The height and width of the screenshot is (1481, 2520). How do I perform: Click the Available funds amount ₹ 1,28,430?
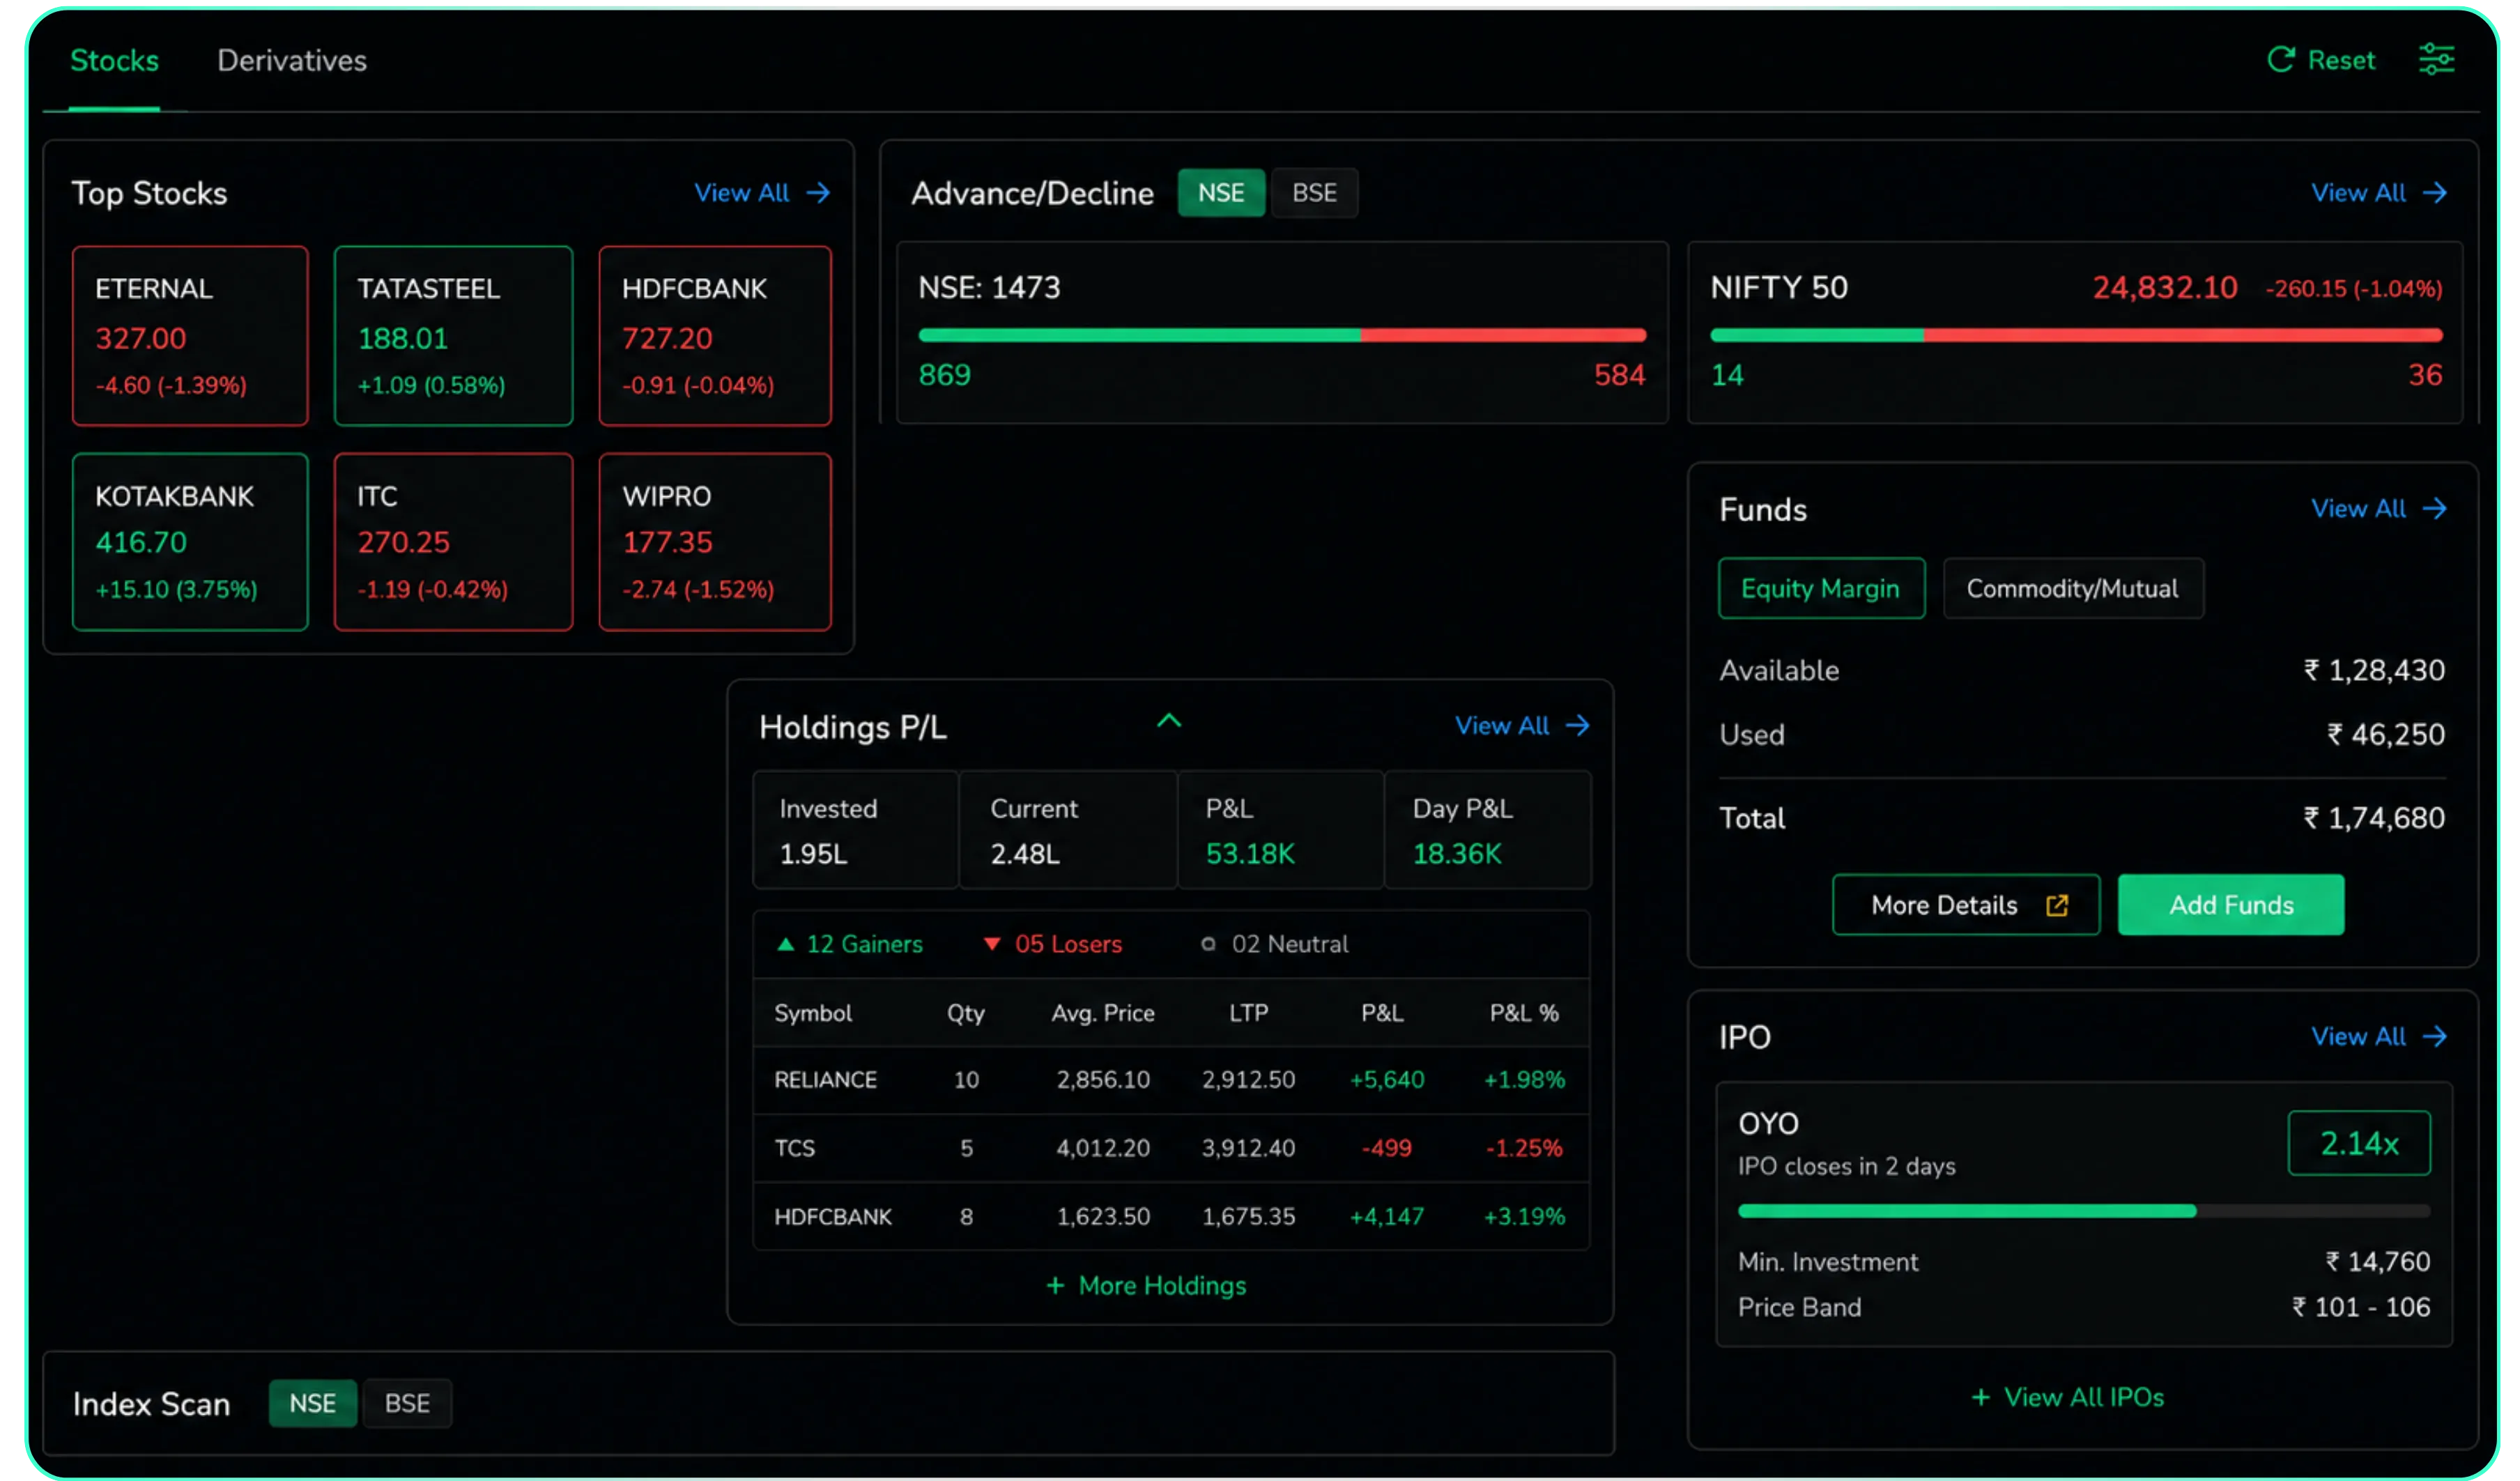[2374, 670]
